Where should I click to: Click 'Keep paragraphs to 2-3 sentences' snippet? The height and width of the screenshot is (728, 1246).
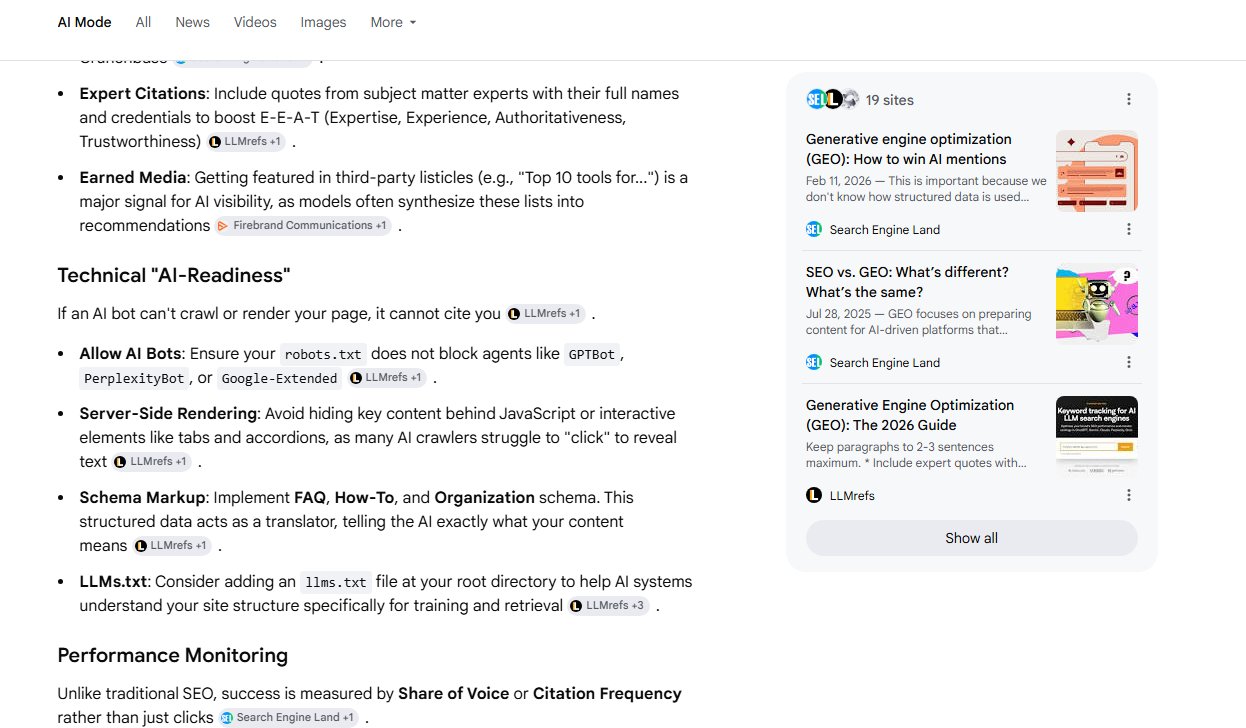[916, 455]
